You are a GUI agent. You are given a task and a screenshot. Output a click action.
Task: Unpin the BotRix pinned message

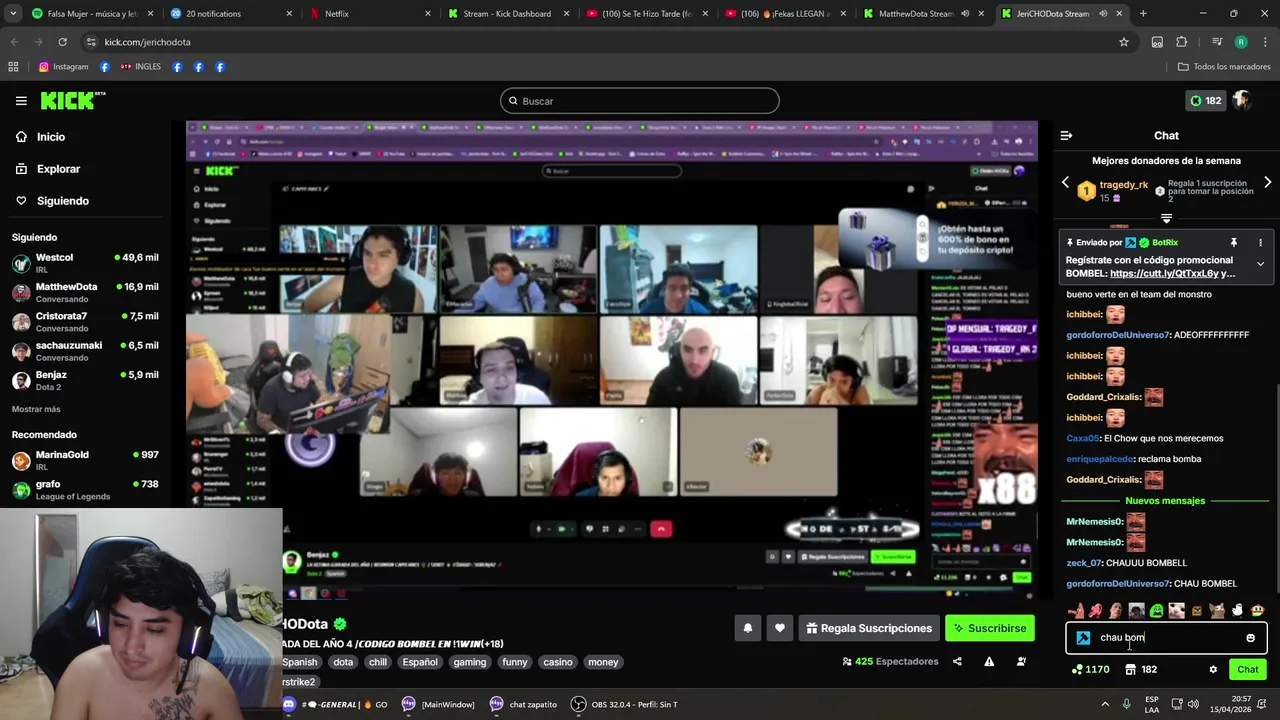[x=1233, y=243]
